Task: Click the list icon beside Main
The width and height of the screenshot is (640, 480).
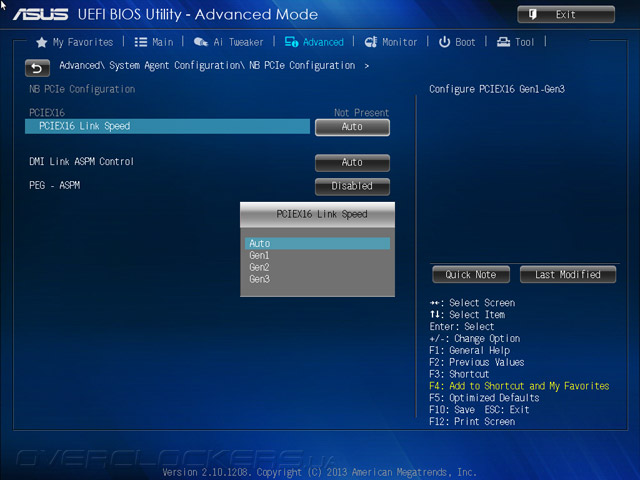Action: click(141, 42)
